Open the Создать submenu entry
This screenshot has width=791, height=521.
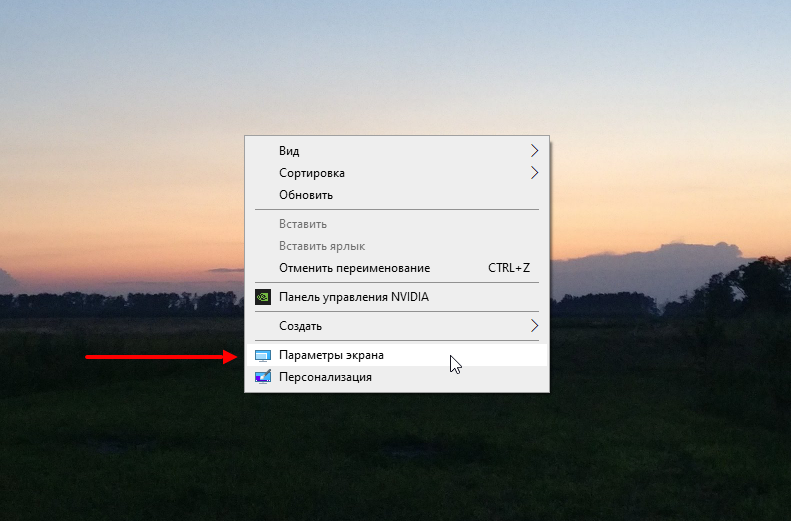click(x=397, y=326)
